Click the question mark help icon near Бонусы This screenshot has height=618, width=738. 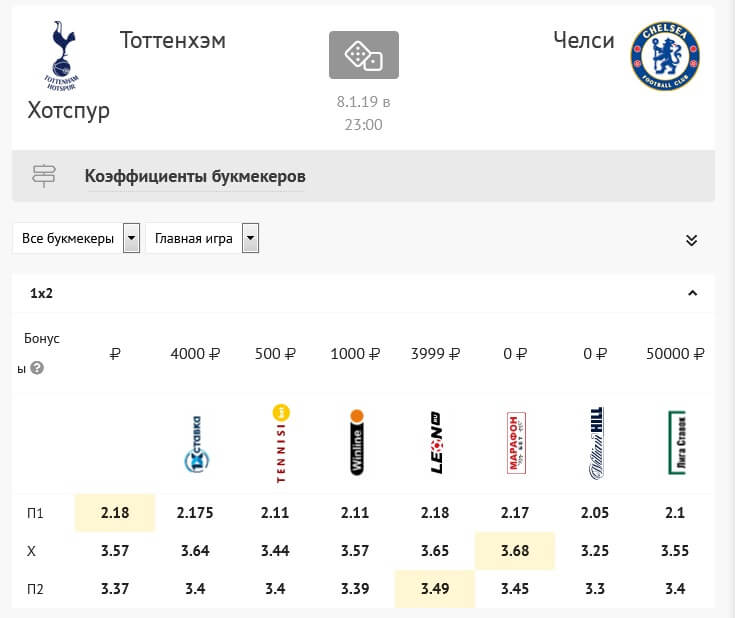pos(37,368)
